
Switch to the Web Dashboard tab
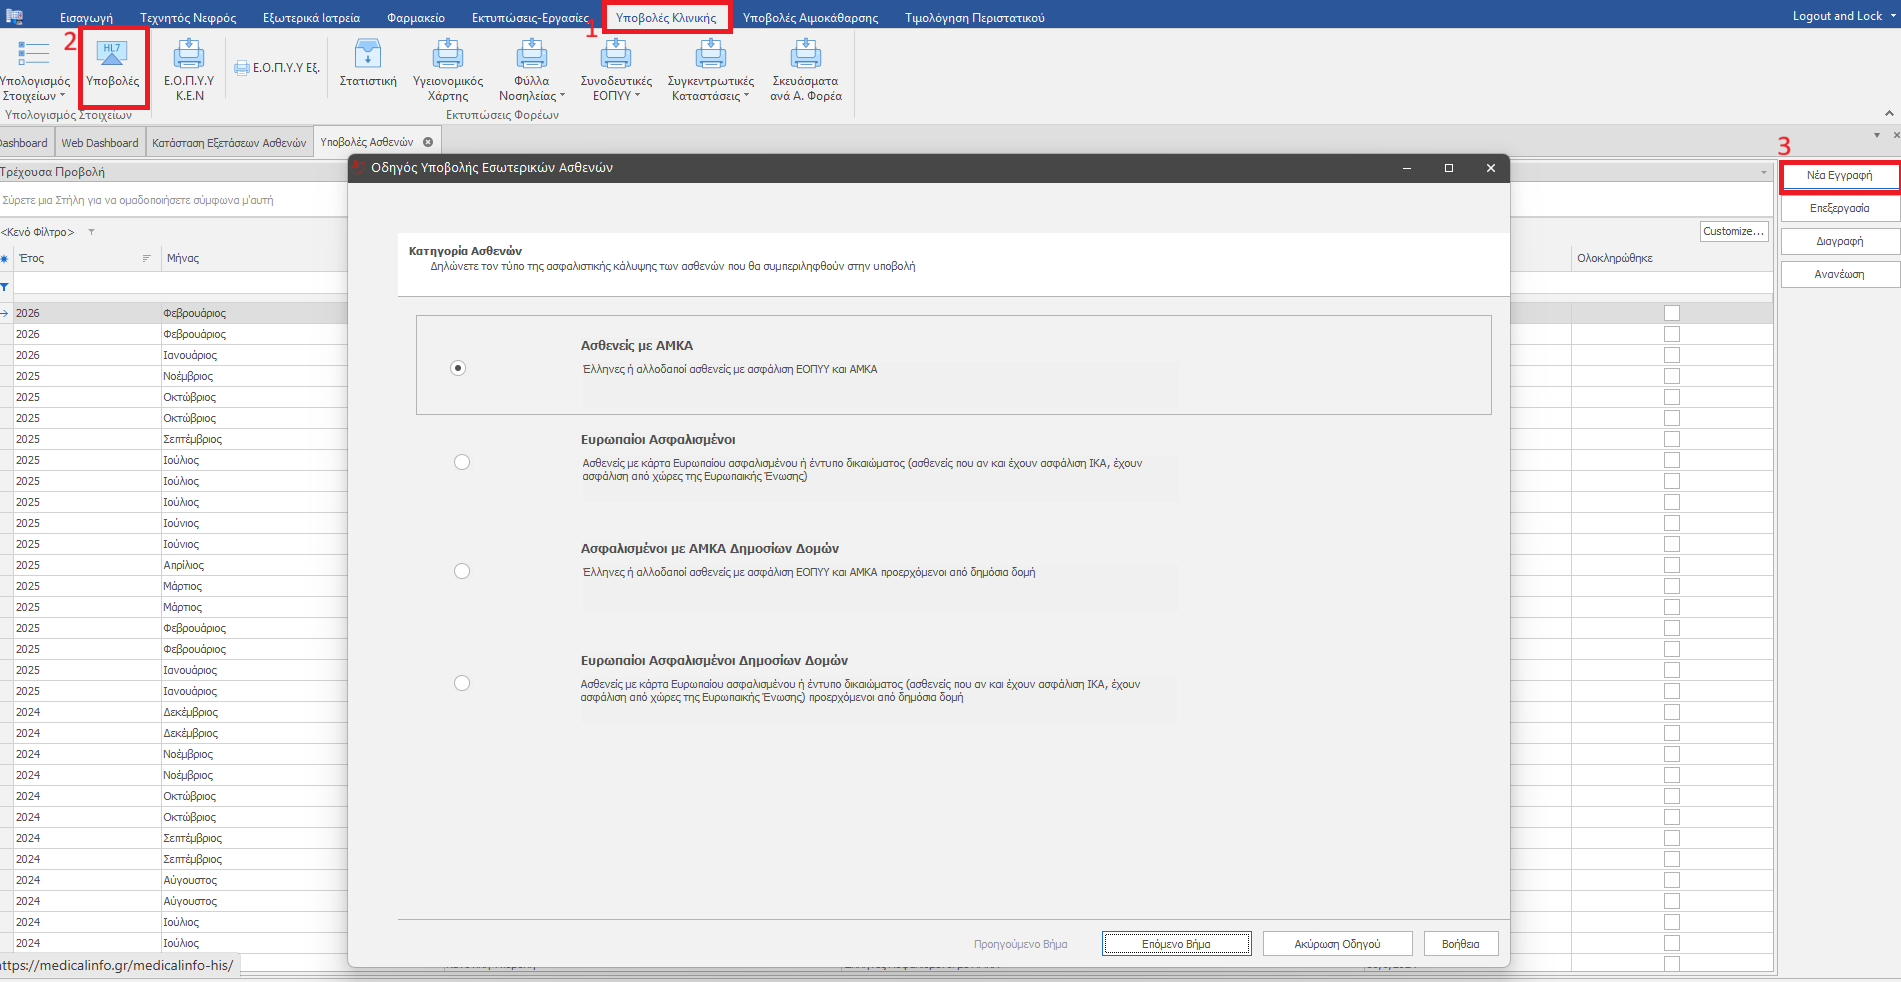pos(100,143)
